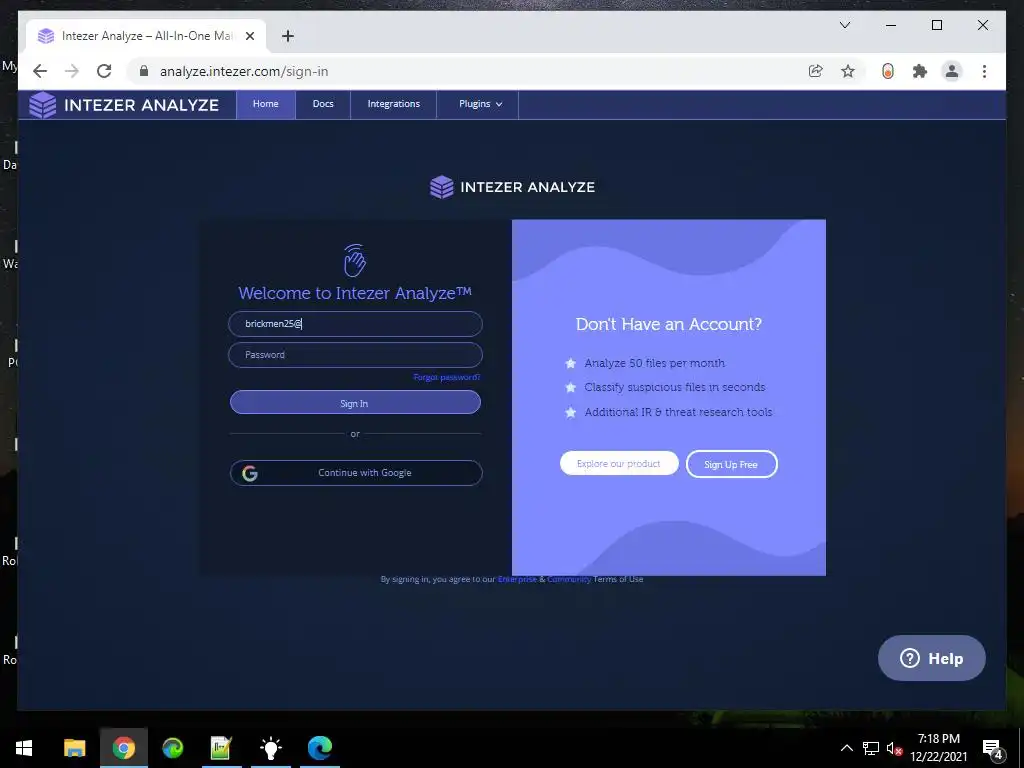
Task: Open the Home nav tab
Action: coord(265,104)
